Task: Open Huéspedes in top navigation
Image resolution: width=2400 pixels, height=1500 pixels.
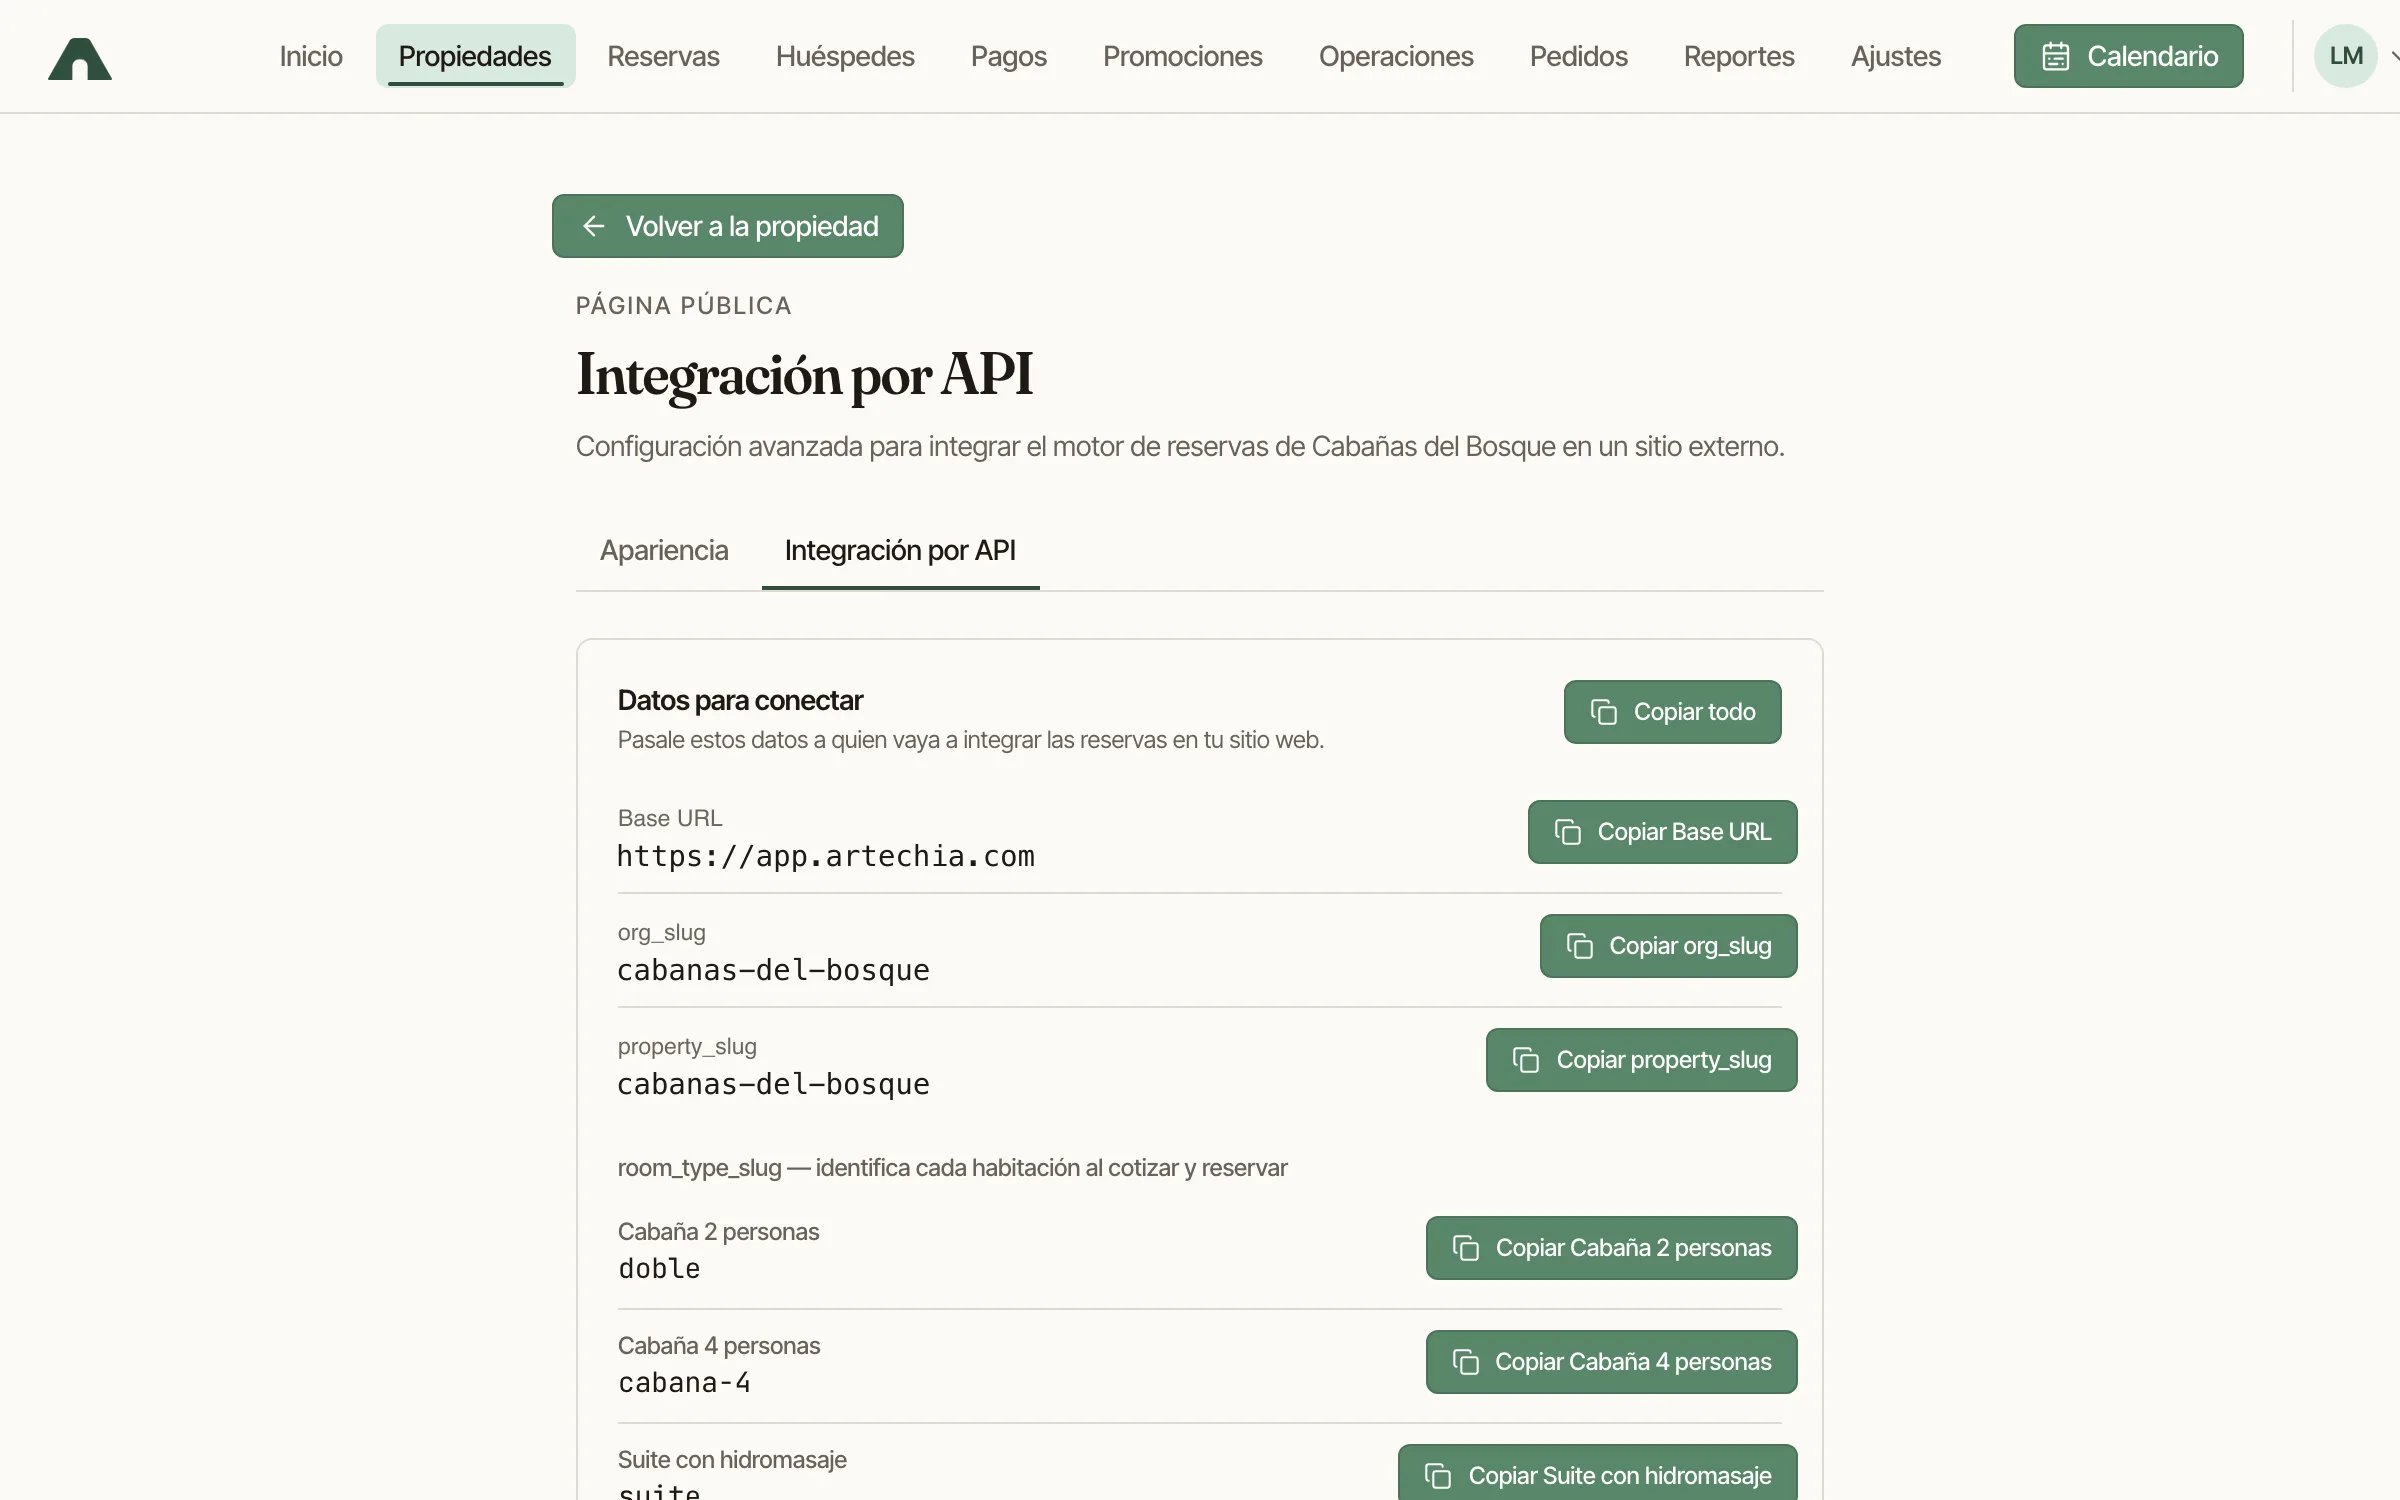Action: [845, 56]
